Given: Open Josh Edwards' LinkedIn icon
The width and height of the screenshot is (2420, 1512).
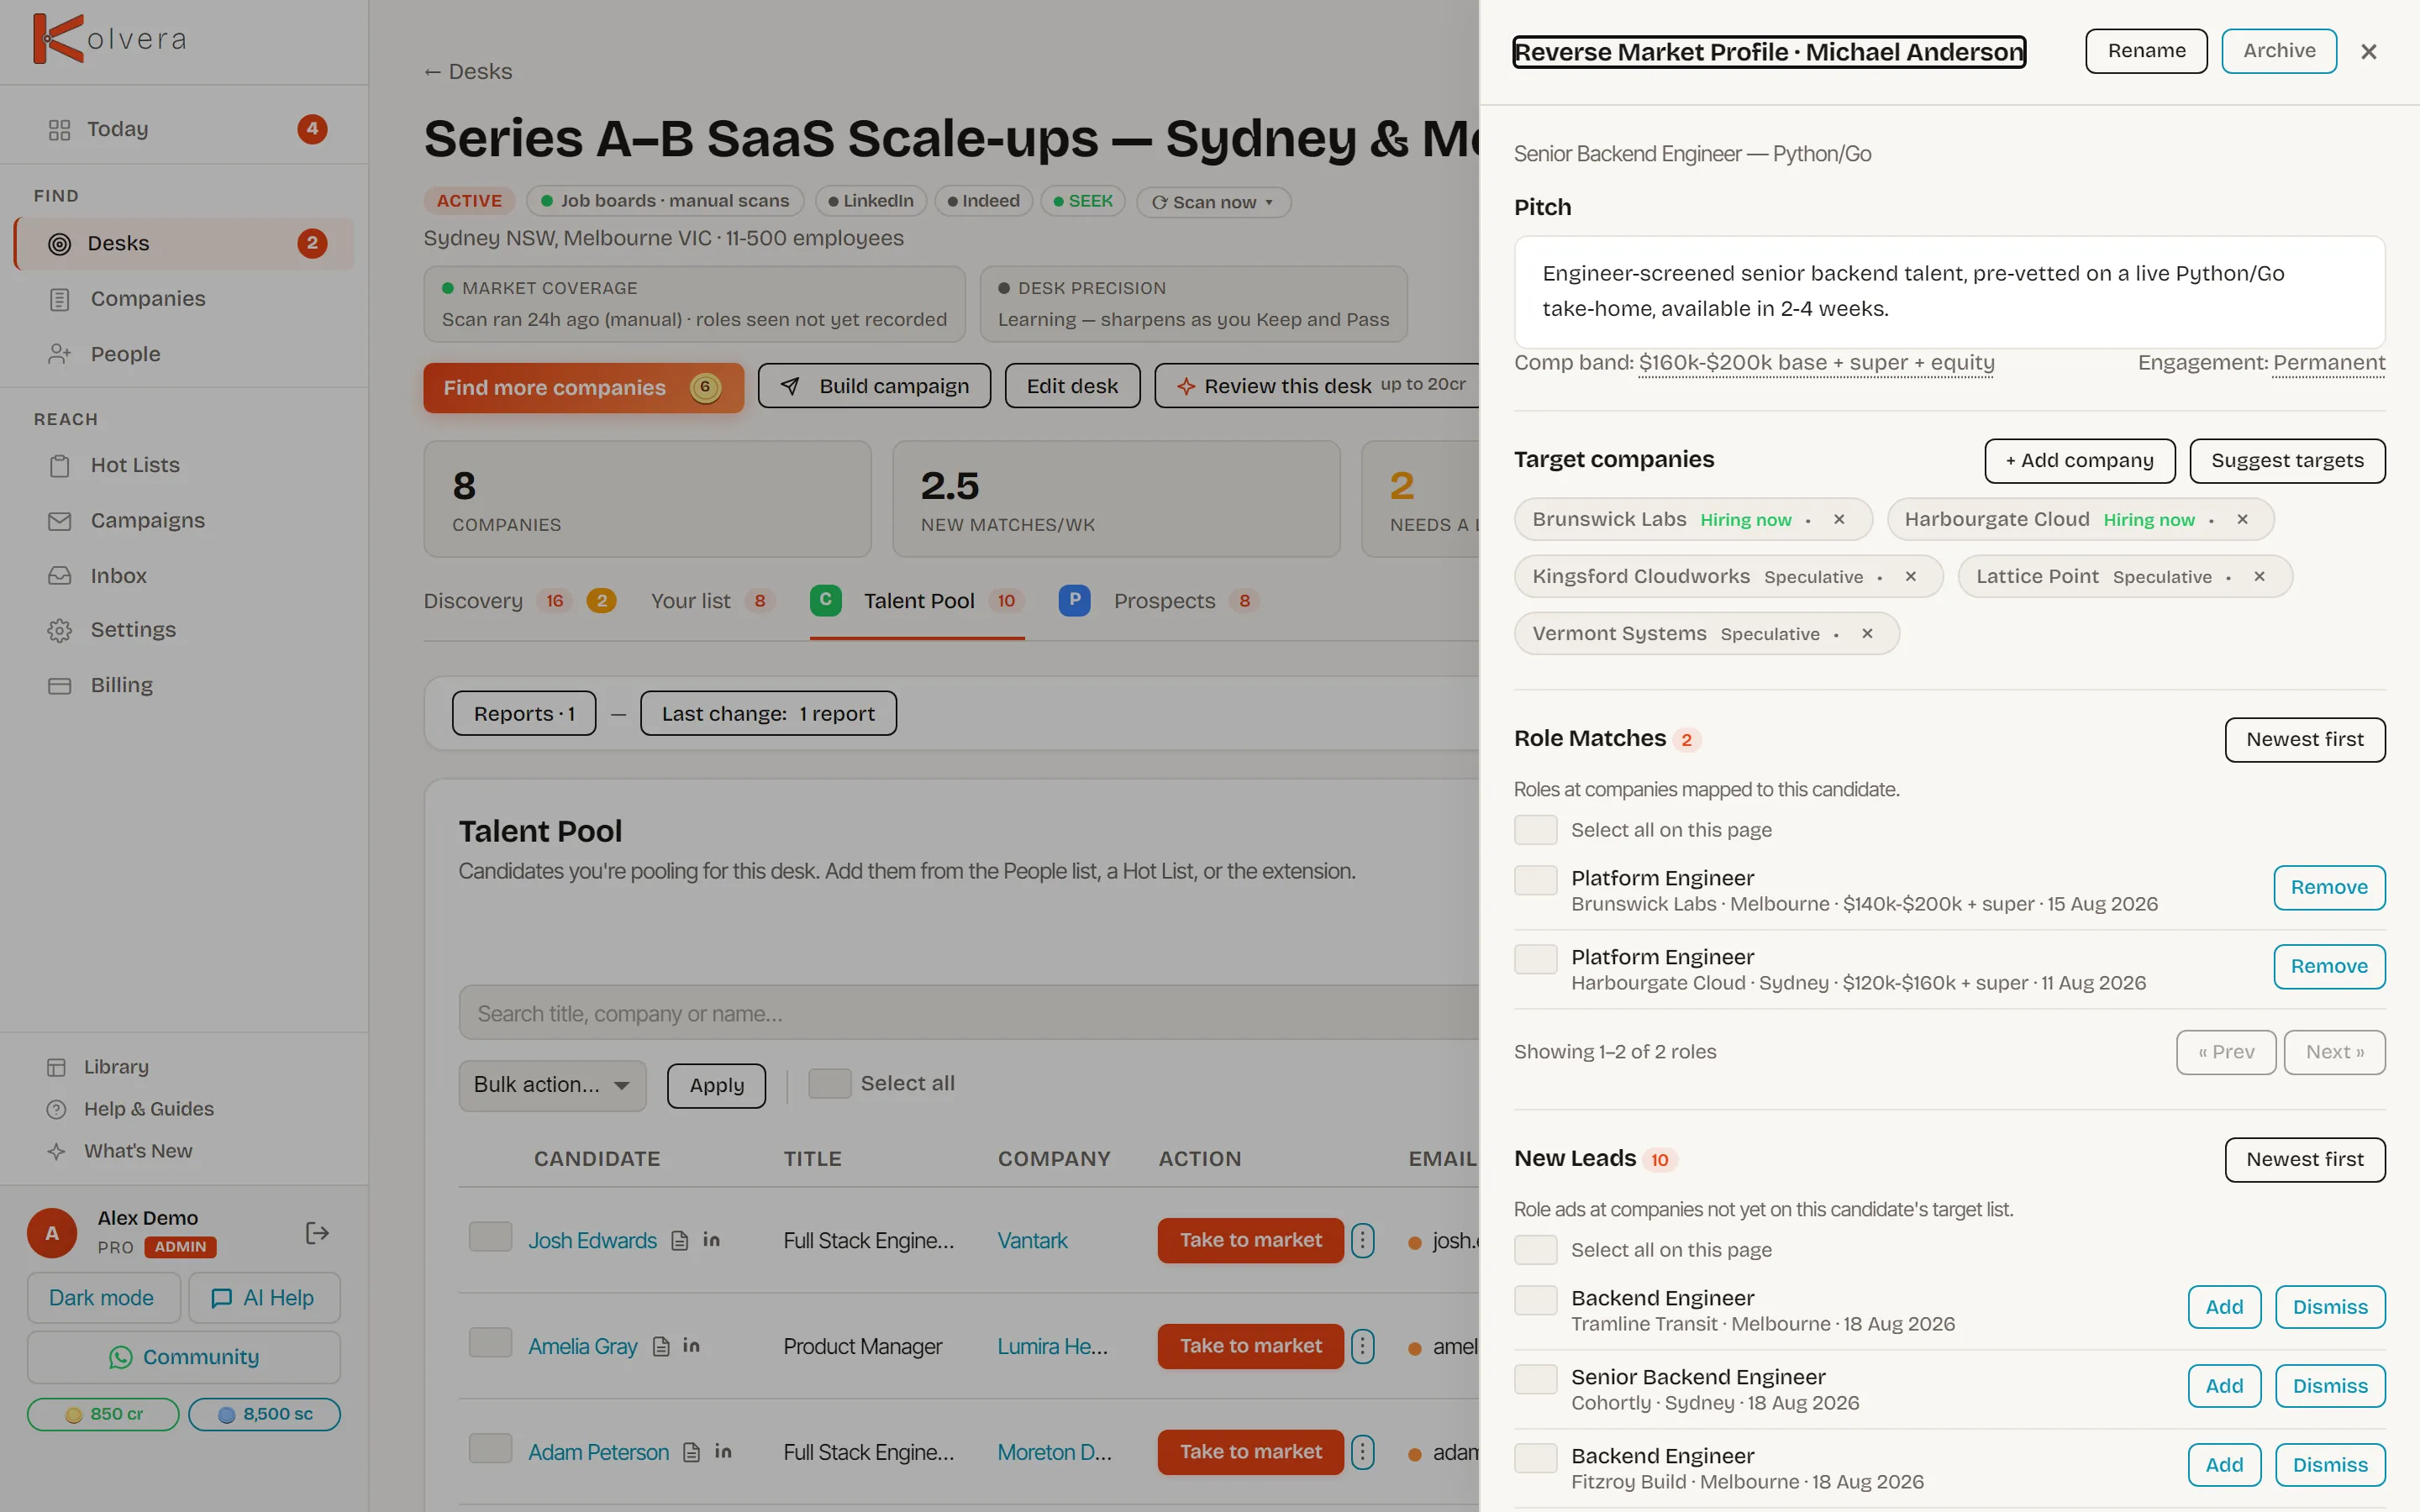Looking at the screenshot, I should (x=711, y=1240).
